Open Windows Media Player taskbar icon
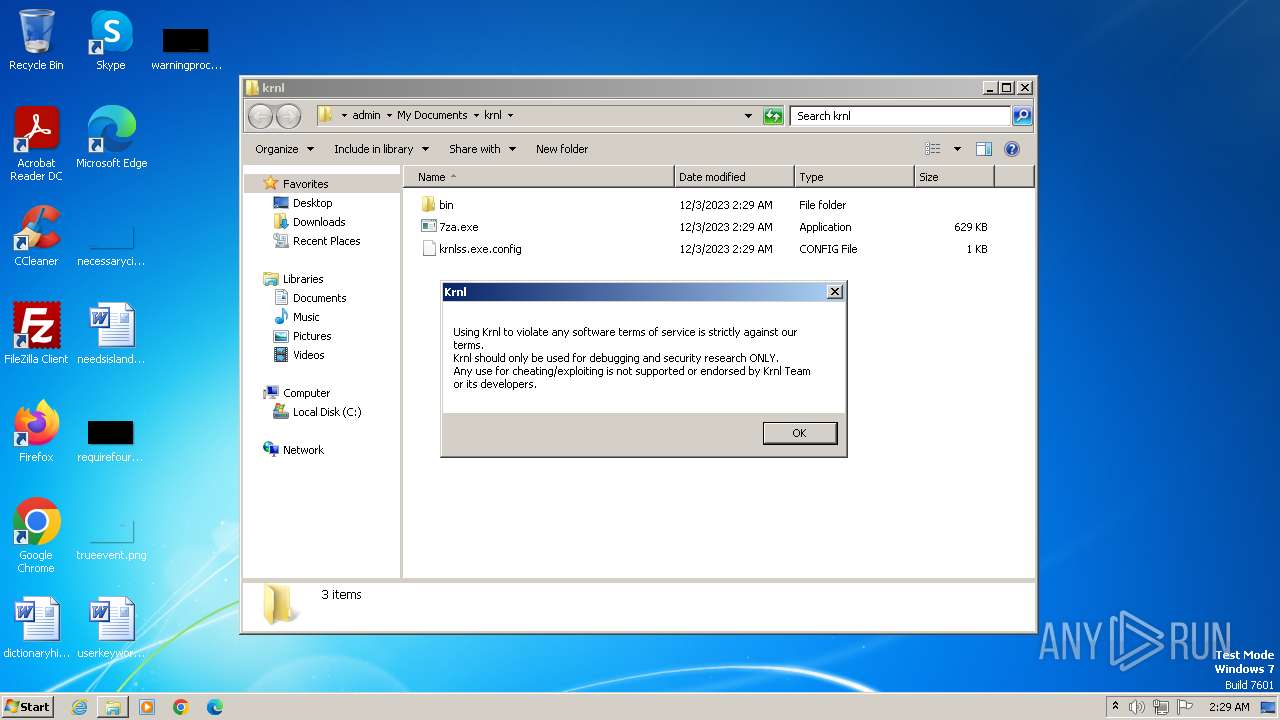 coord(147,707)
